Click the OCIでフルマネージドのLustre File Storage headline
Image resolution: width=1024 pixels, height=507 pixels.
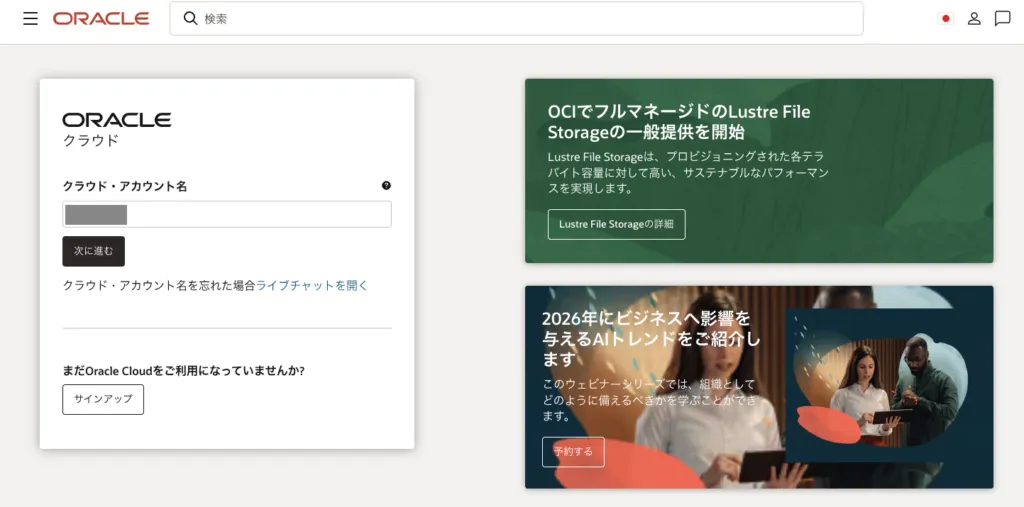click(679, 122)
